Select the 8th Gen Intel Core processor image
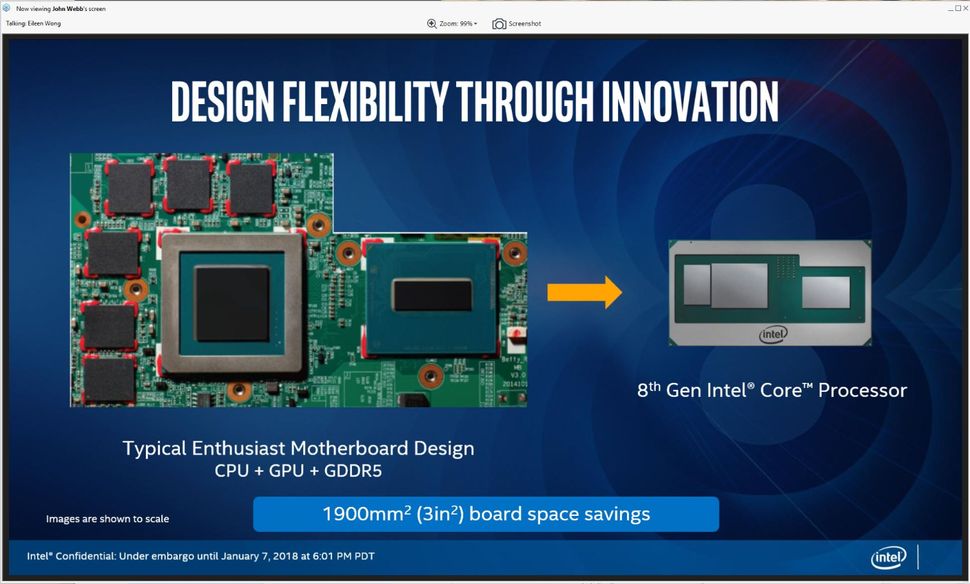 tap(772, 290)
